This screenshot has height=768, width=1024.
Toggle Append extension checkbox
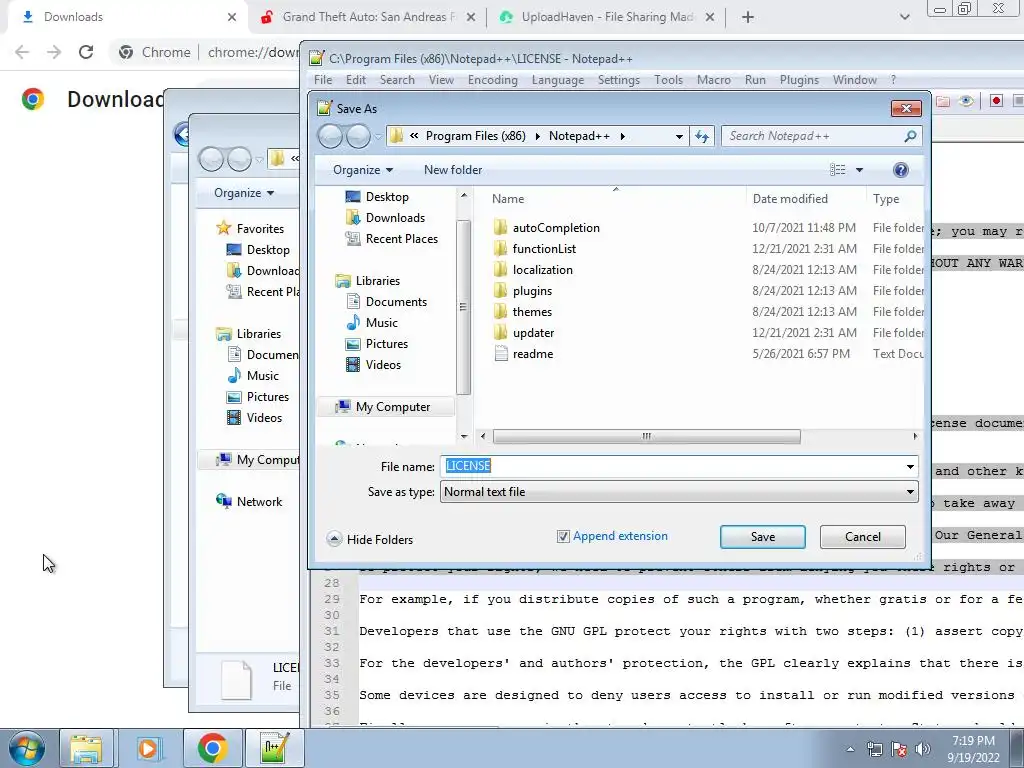[563, 536]
